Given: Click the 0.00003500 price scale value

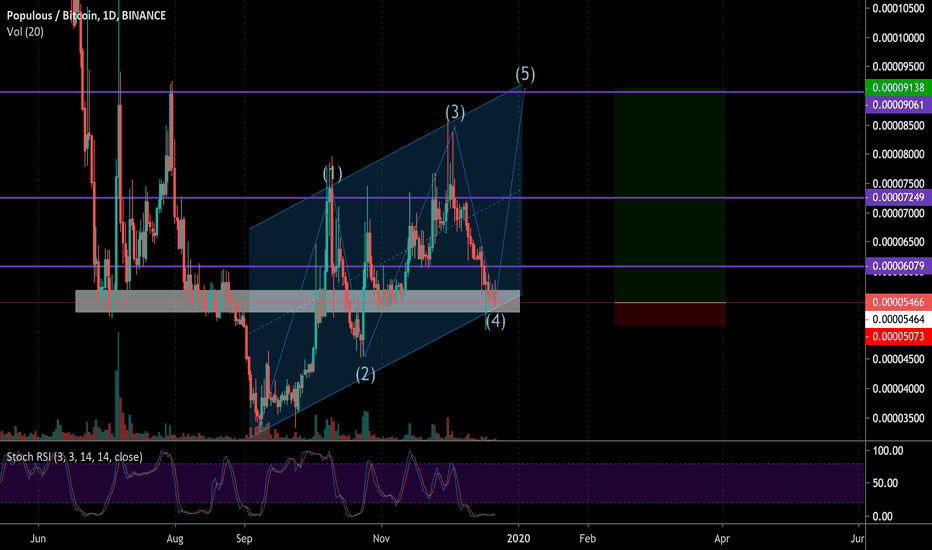Looking at the screenshot, I should (898, 418).
